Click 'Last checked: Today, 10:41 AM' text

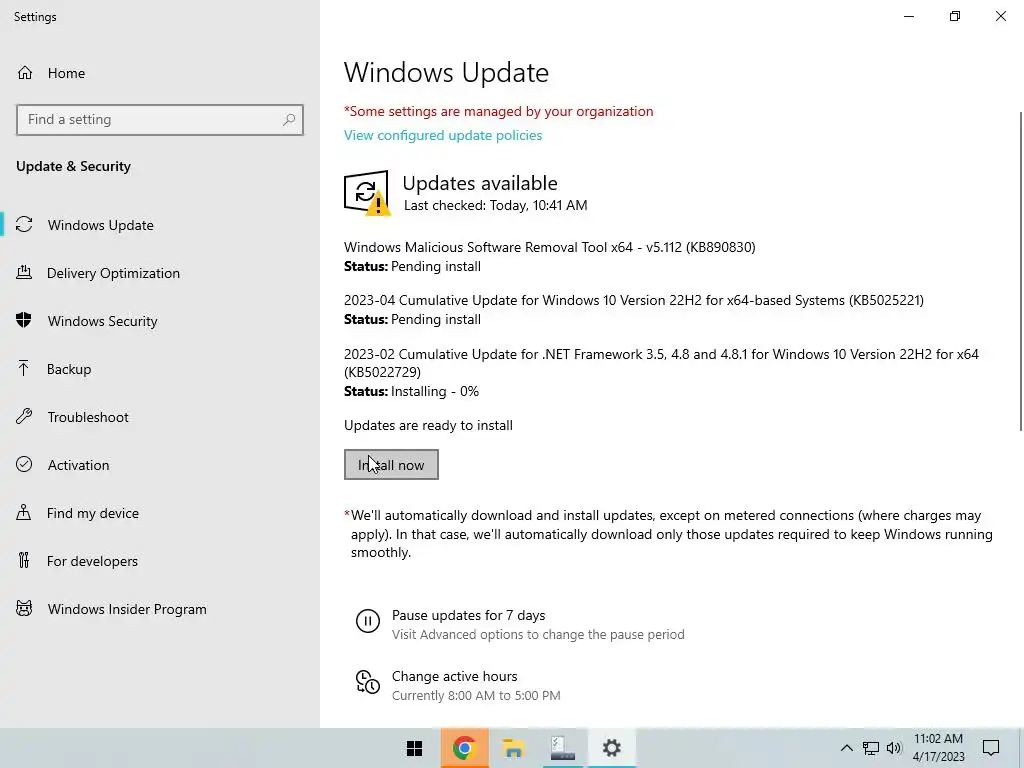[x=496, y=205]
